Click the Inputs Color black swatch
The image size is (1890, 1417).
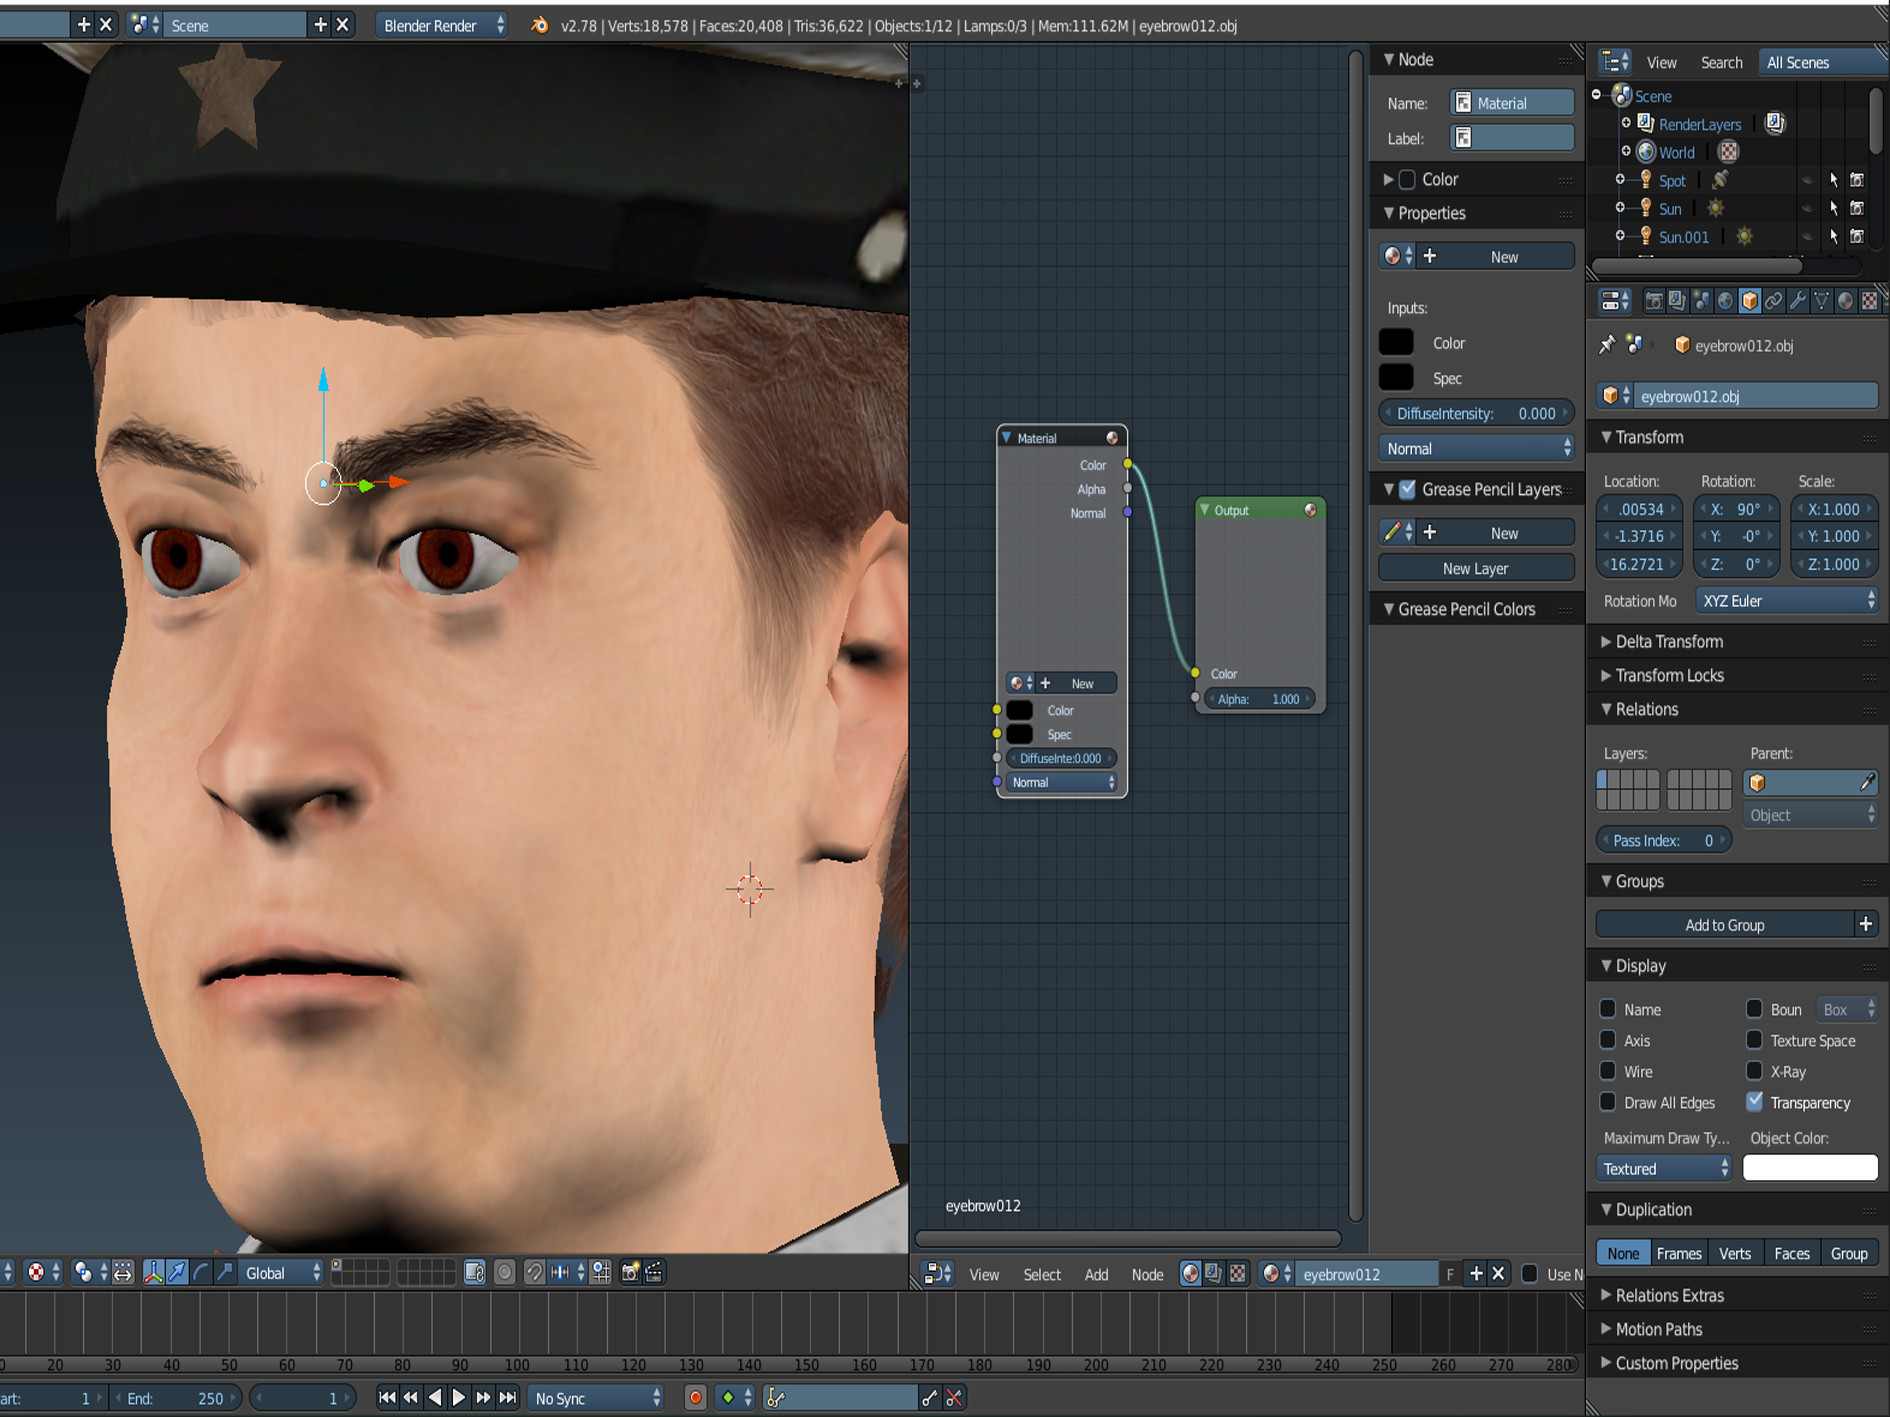coord(1396,342)
